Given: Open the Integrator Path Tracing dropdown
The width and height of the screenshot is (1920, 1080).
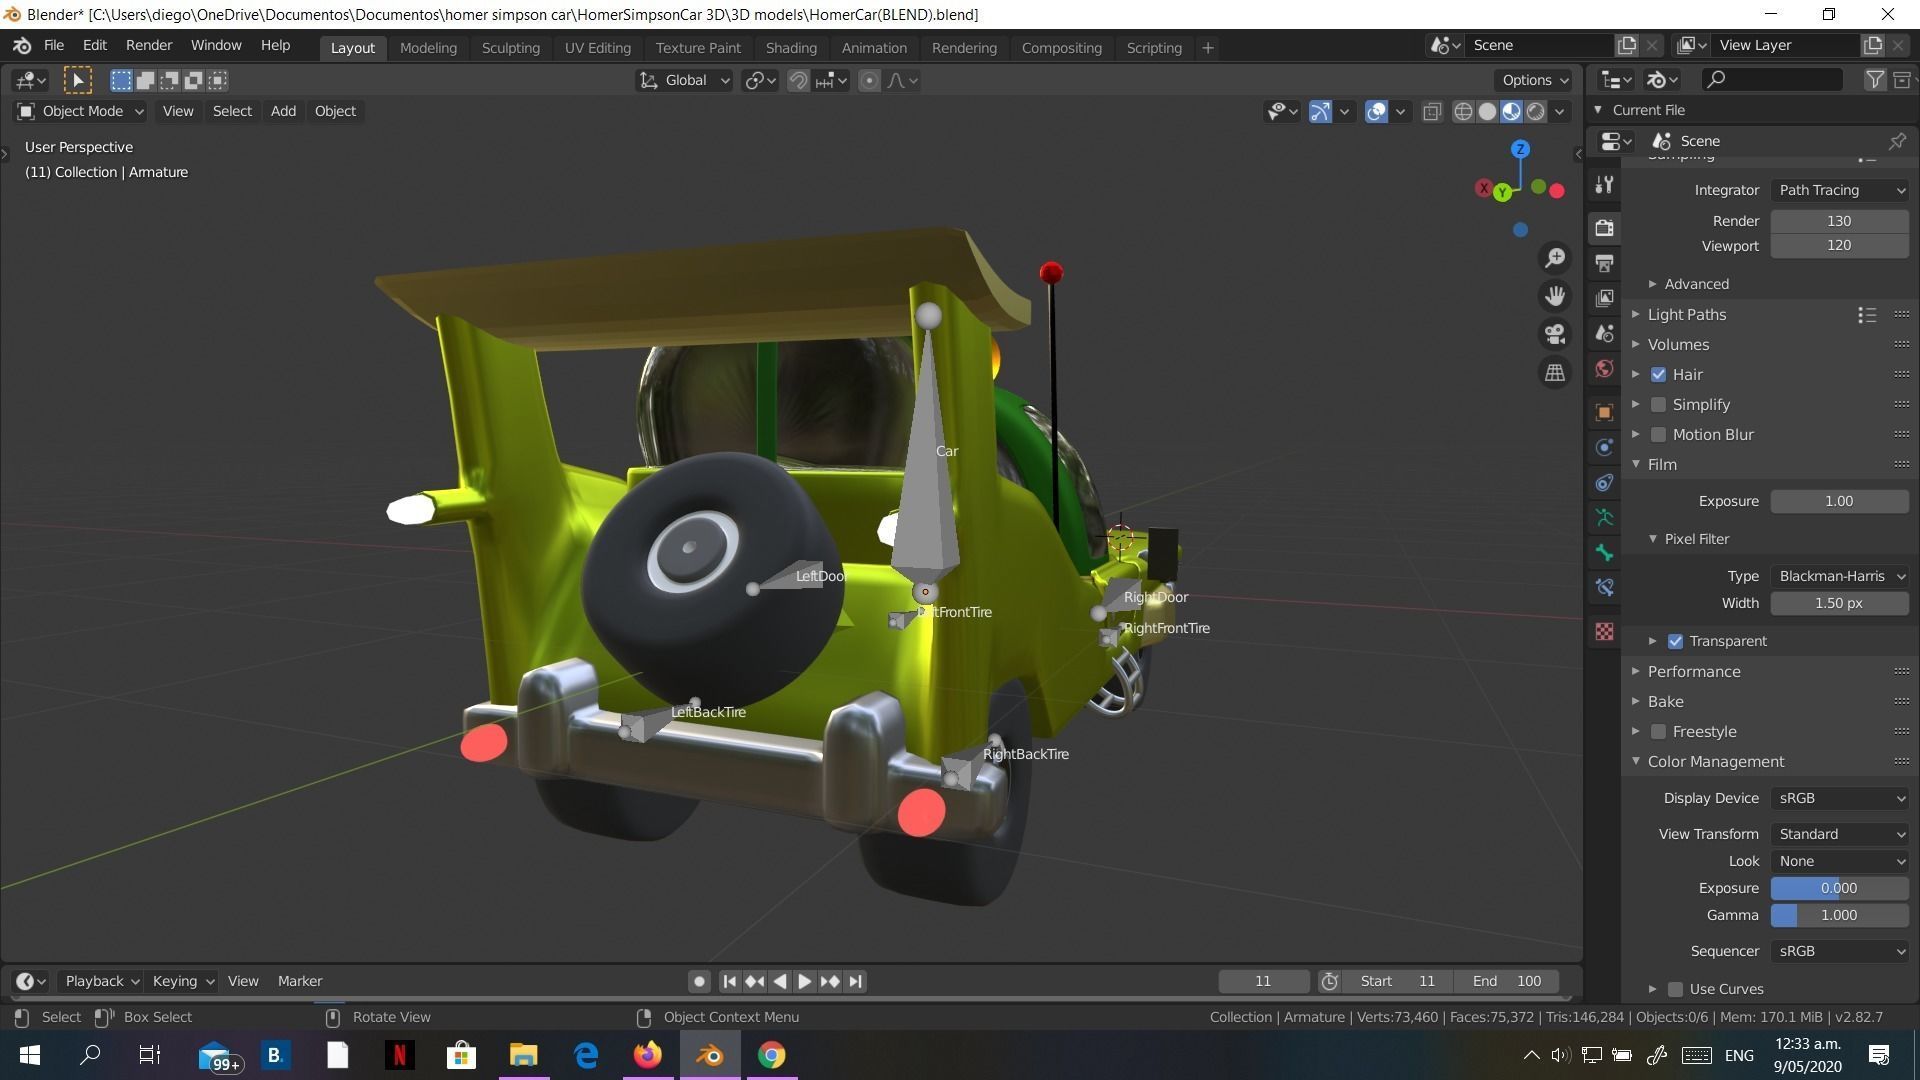Looking at the screenshot, I should (1840, 190).
